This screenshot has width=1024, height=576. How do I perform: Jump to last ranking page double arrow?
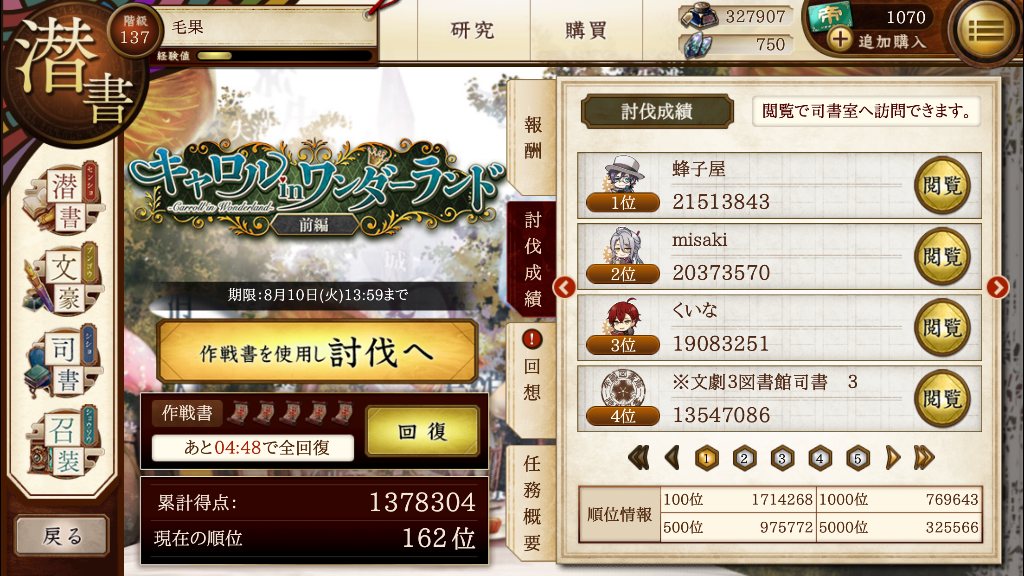pyautogui.click(x=924, y=458)
